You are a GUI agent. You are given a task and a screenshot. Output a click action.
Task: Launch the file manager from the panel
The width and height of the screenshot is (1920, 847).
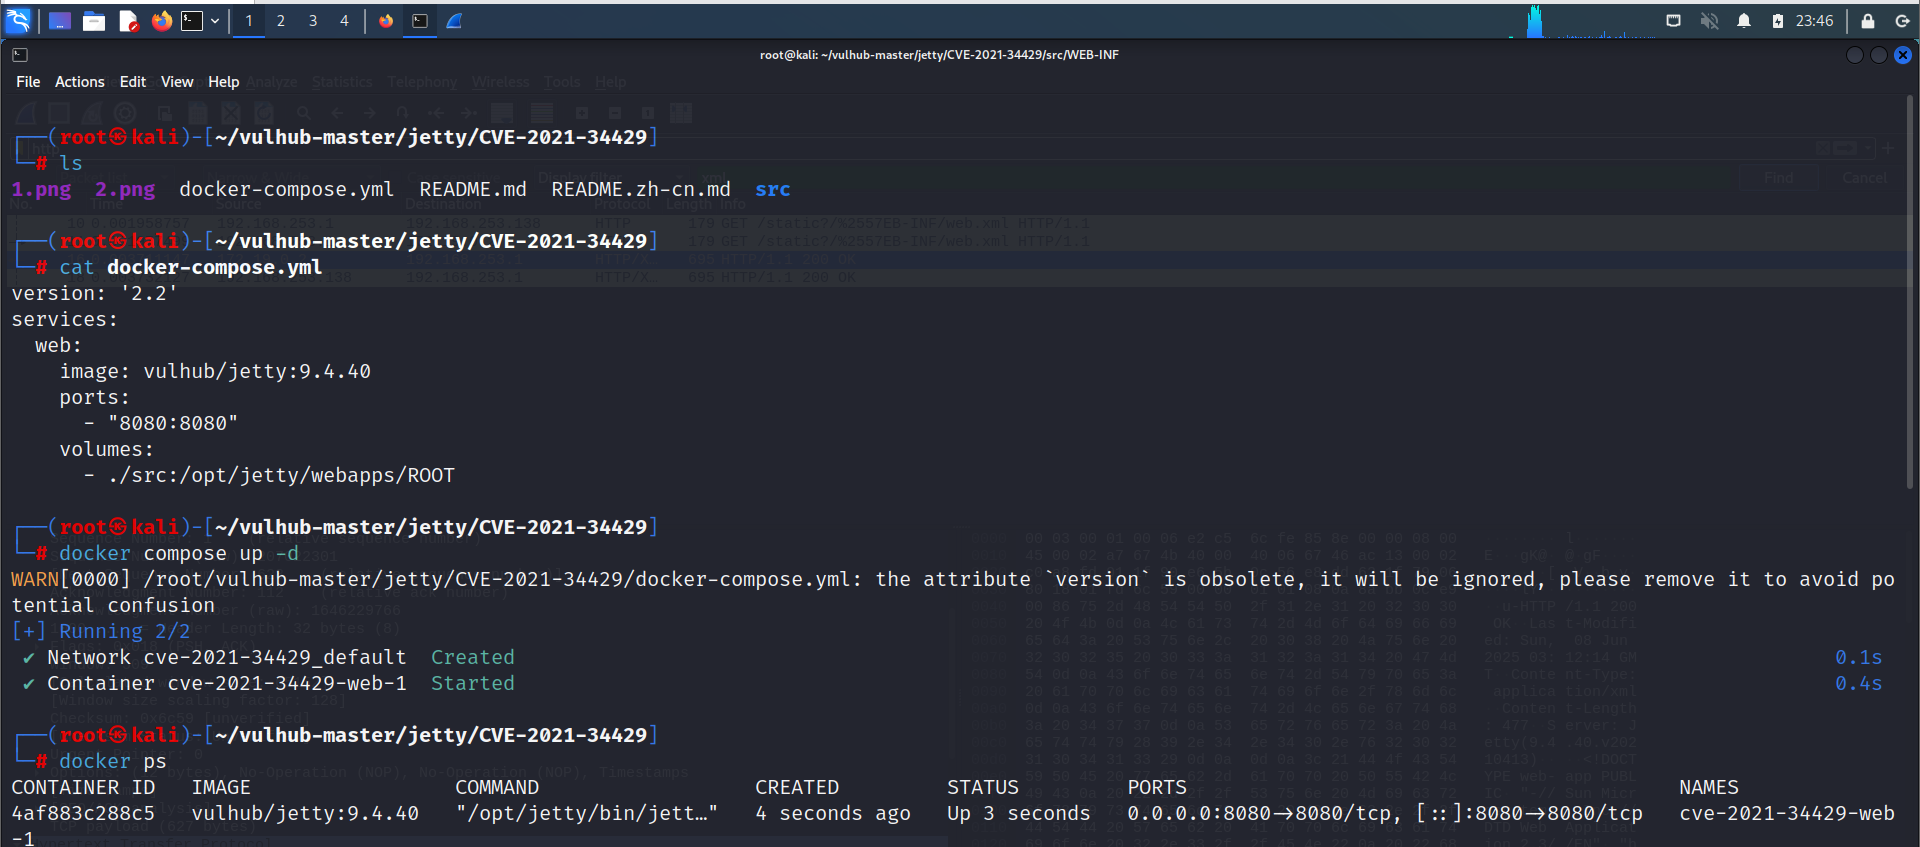point(94,21)
